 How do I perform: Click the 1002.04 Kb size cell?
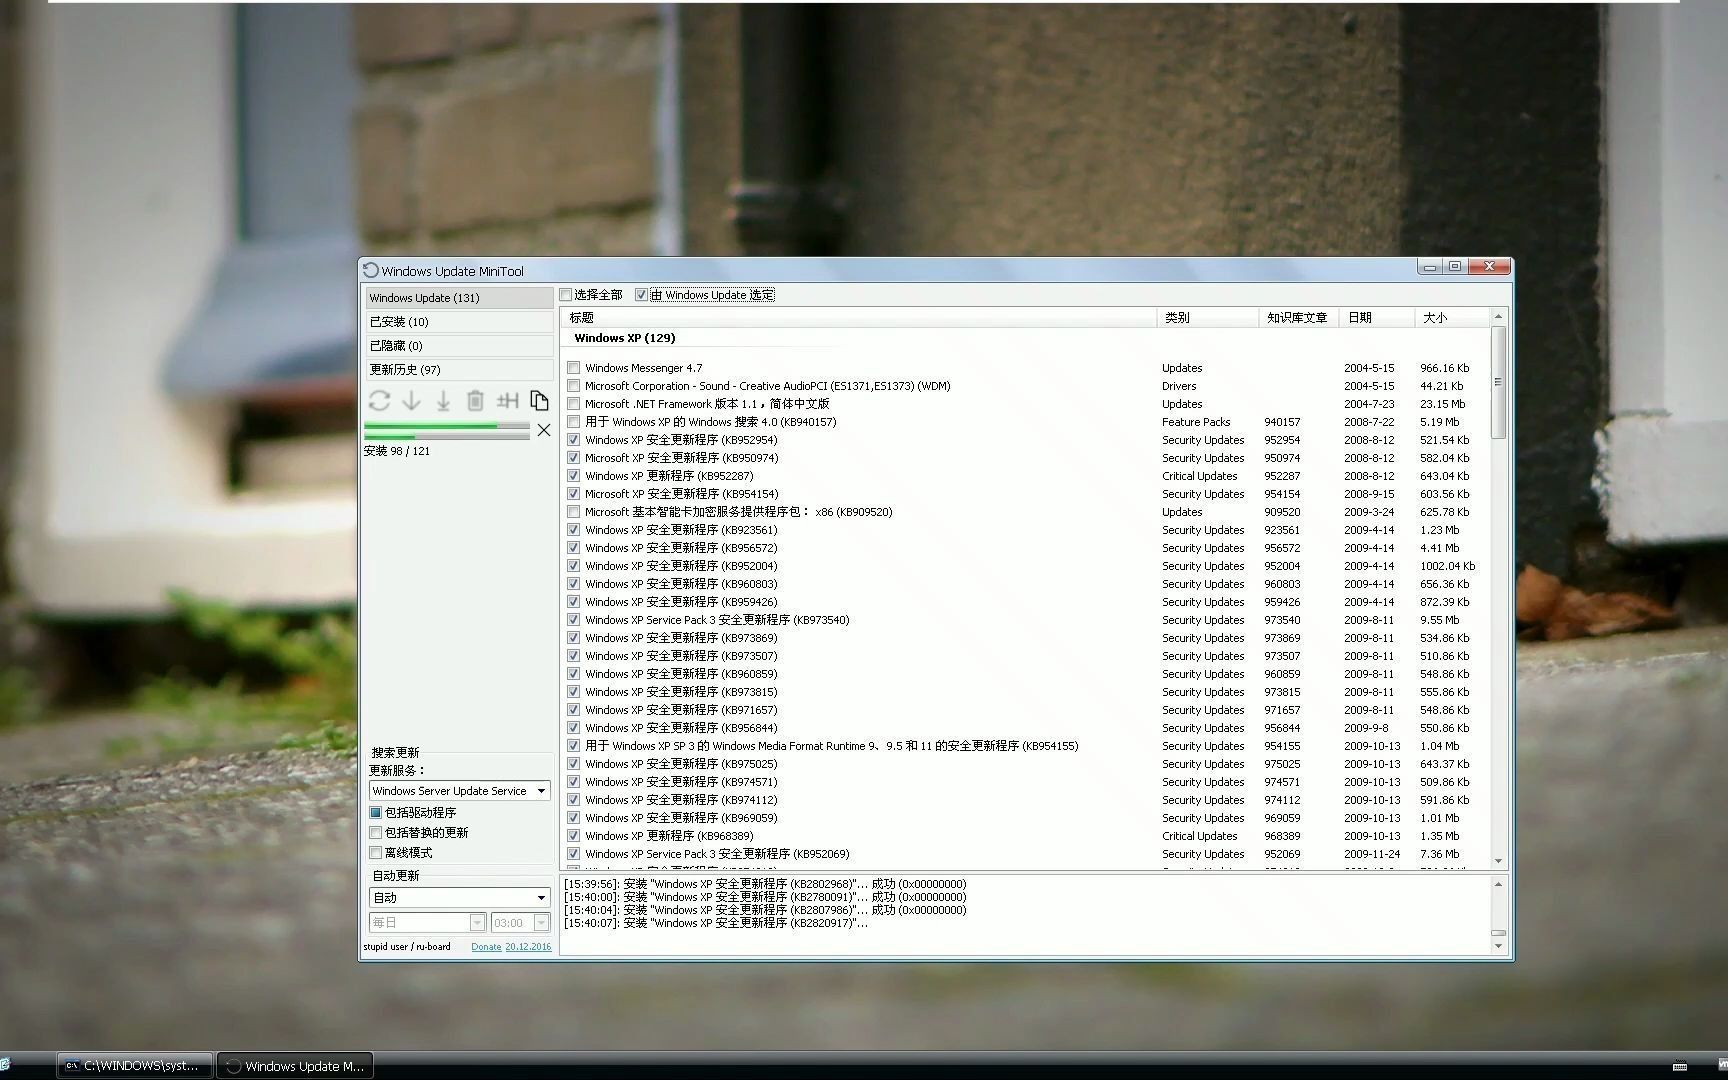click(1447, 566)
